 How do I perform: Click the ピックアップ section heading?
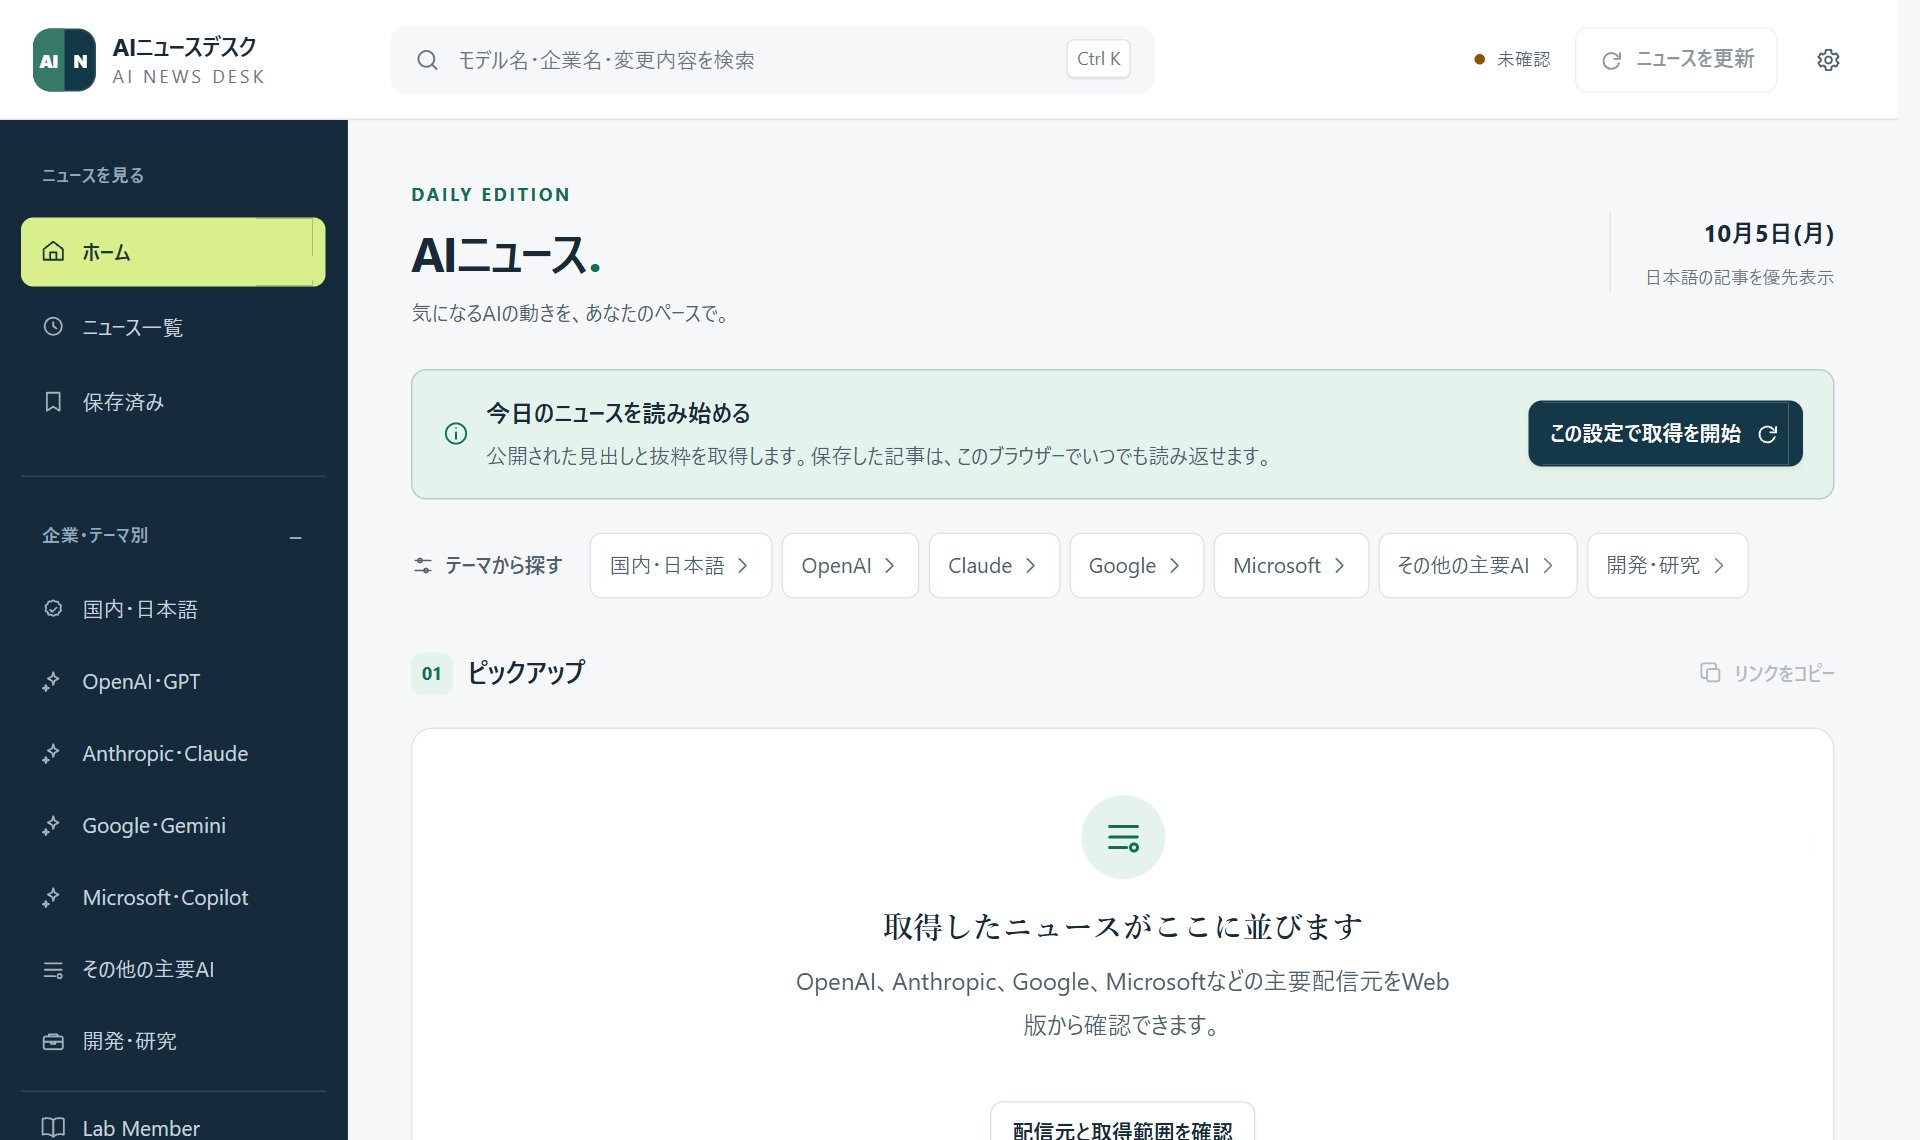526,672
